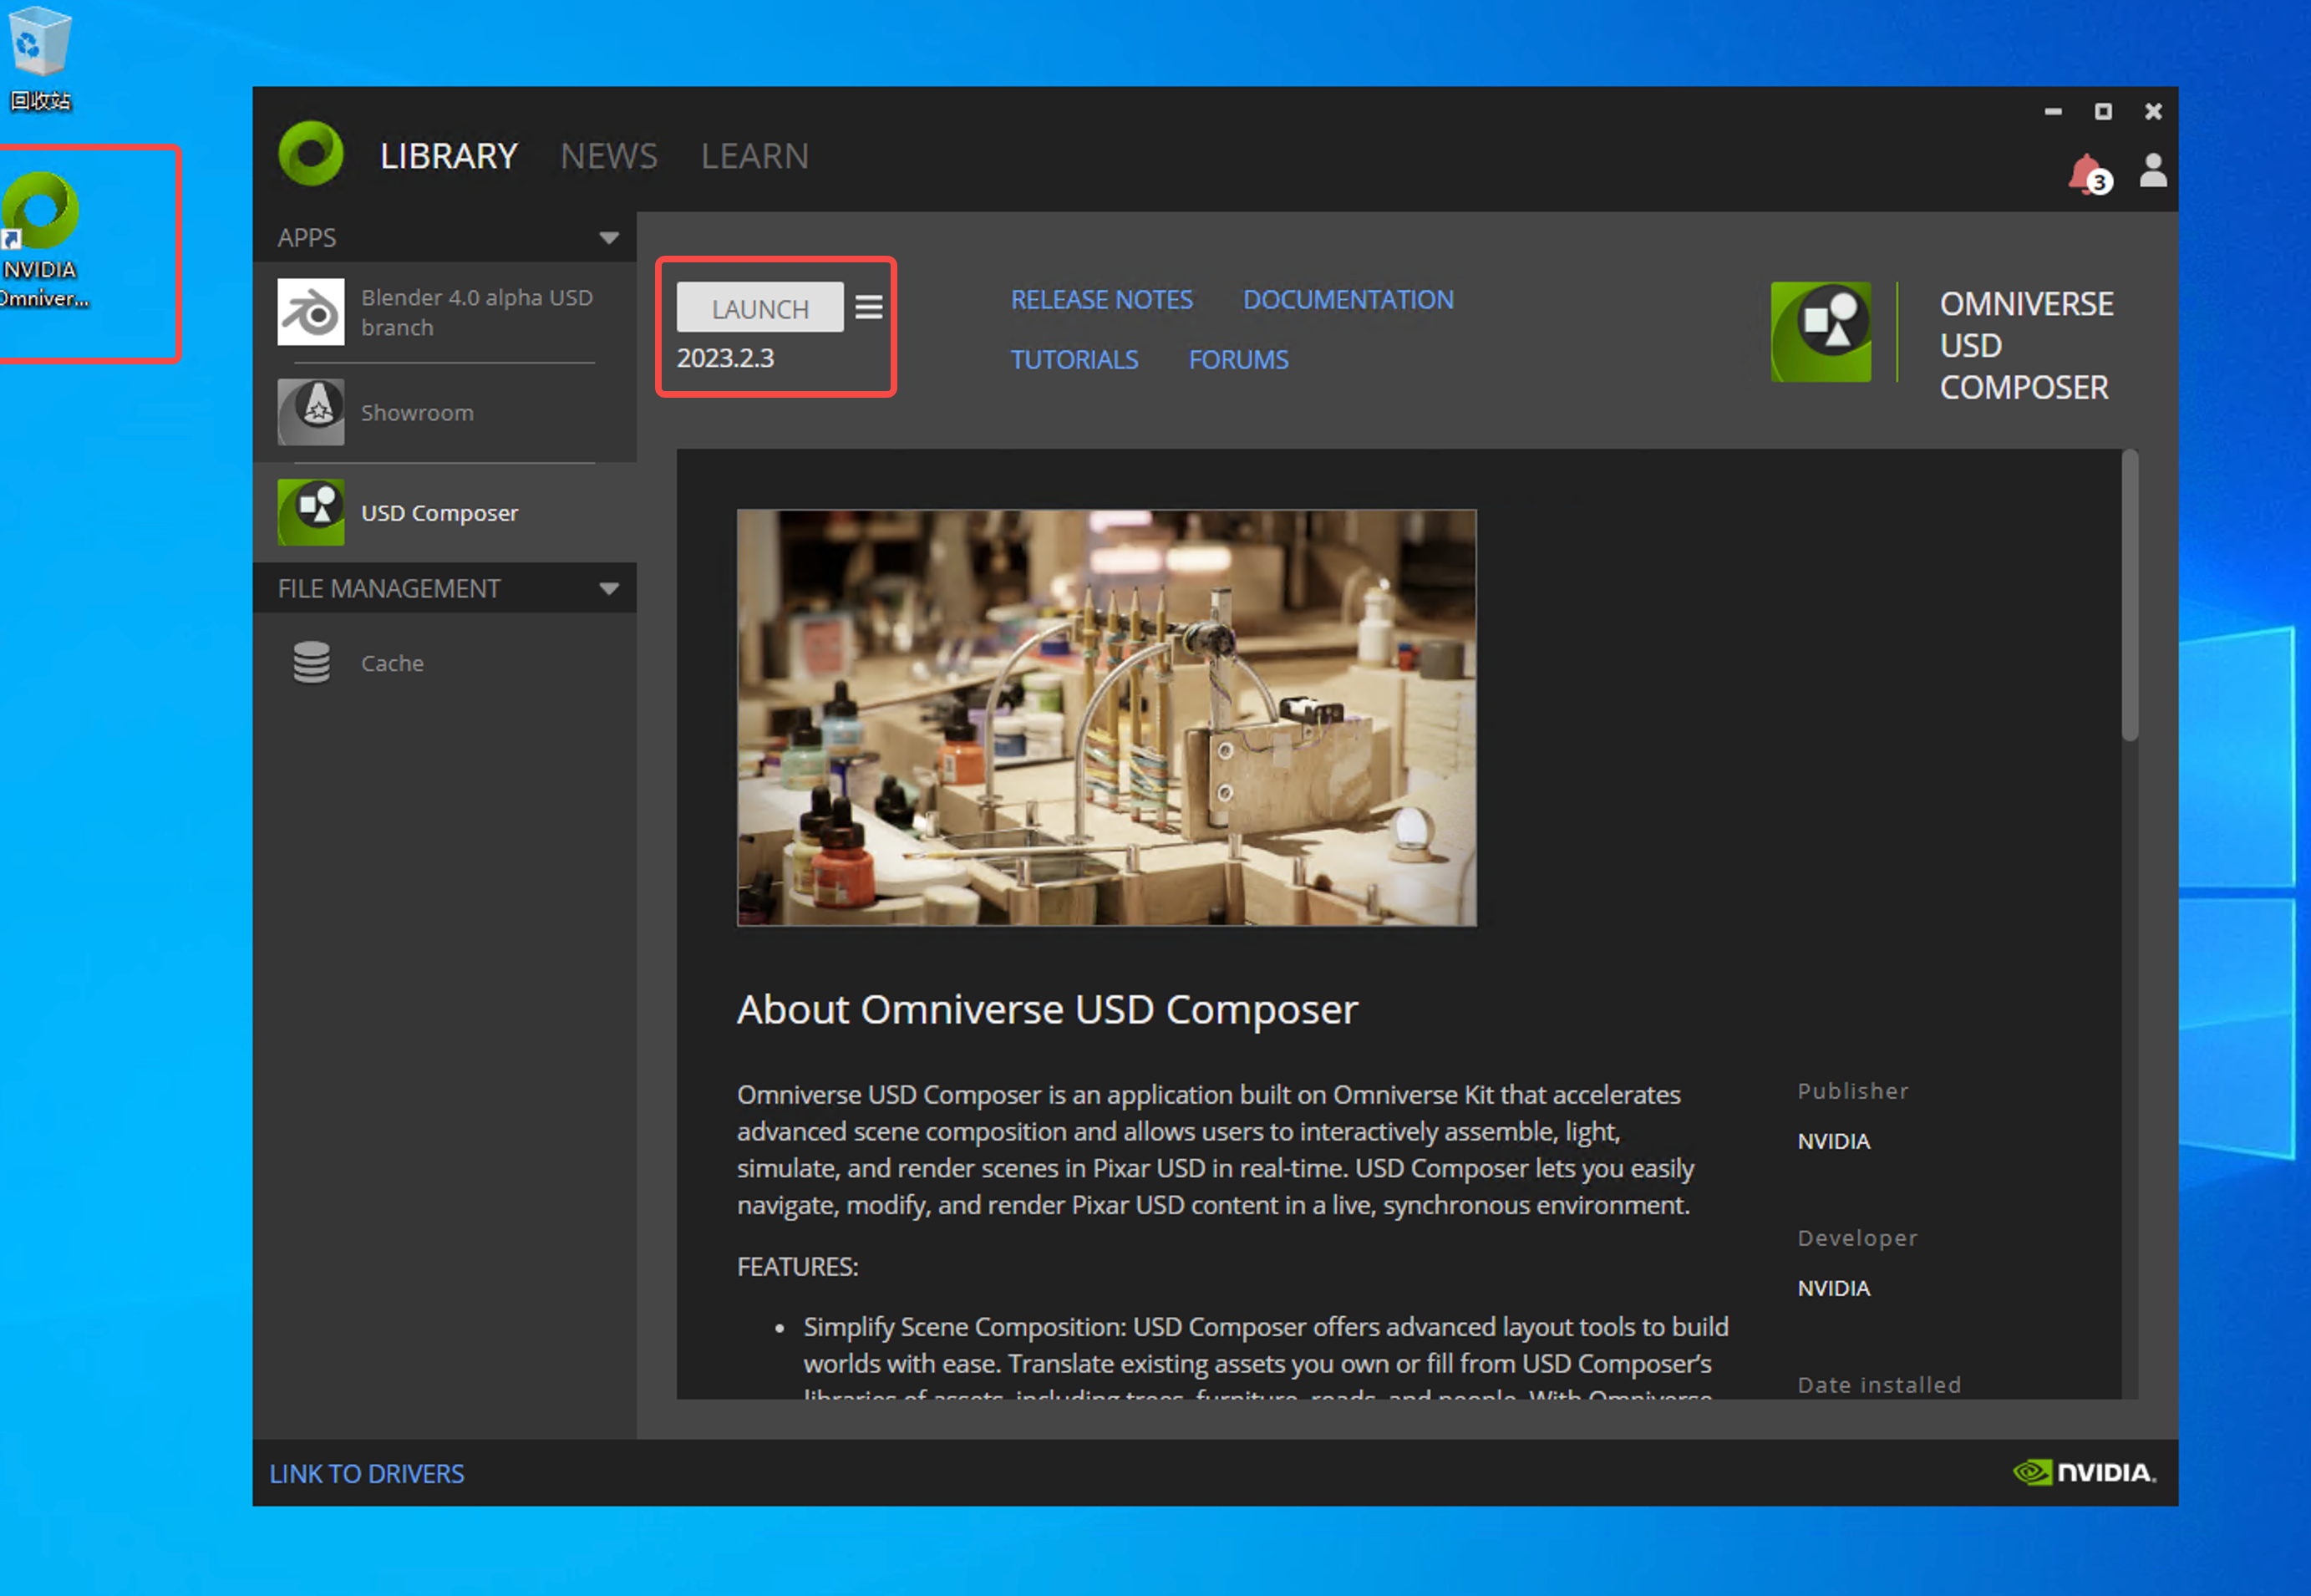Click the Omniverse logo in the launcher header
The width and height of the screenshot is (2311, 1596).
coord(311,154)
